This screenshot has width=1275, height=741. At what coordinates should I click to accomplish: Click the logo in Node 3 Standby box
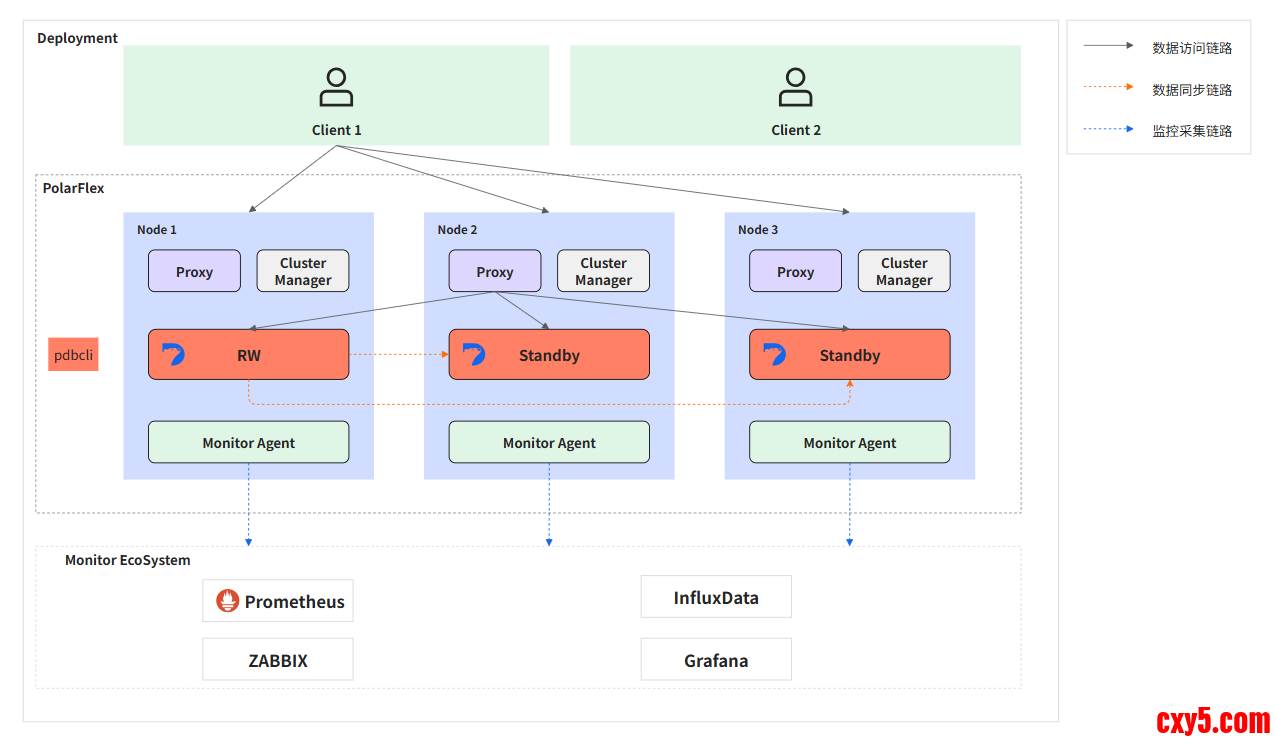(775, 354)
